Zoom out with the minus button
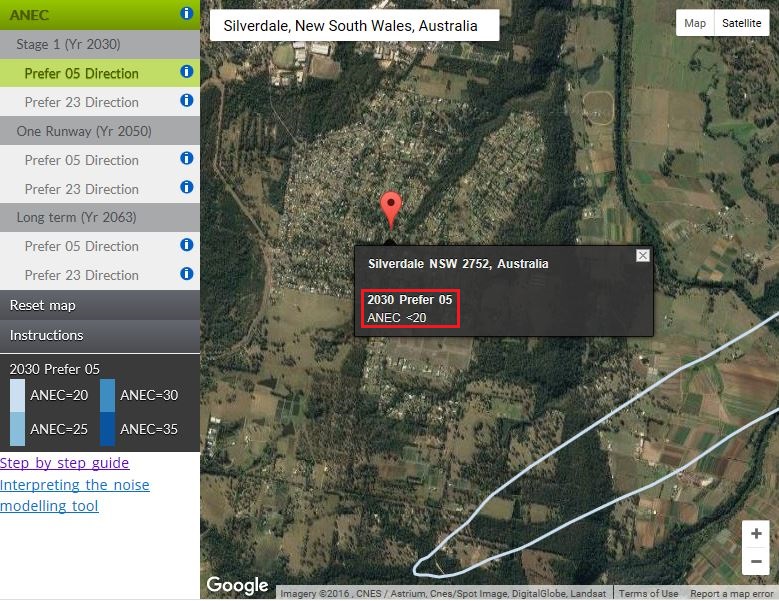The height and width of the screenshot is (601, 779). [756, 561]
